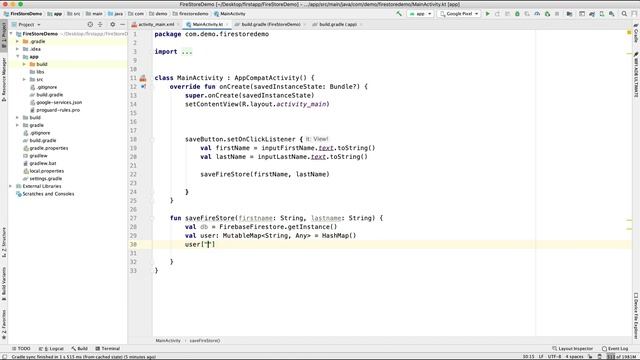Click the 4 spaces indent indicator
Image resolution: width=640 pixels, height=360 pixels.
pos(574,357)
